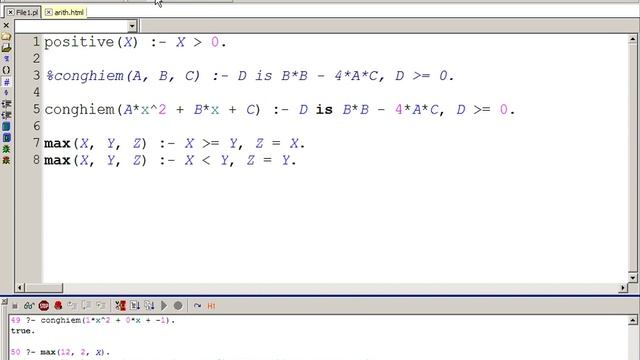Click the second grayed step icon in console toolbar

86,305
